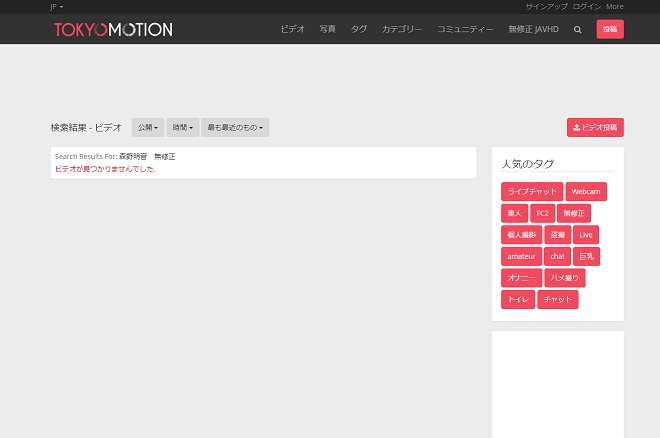Open the More link in top bar
The width and height of the screenshot is (660, 438).
614,6
